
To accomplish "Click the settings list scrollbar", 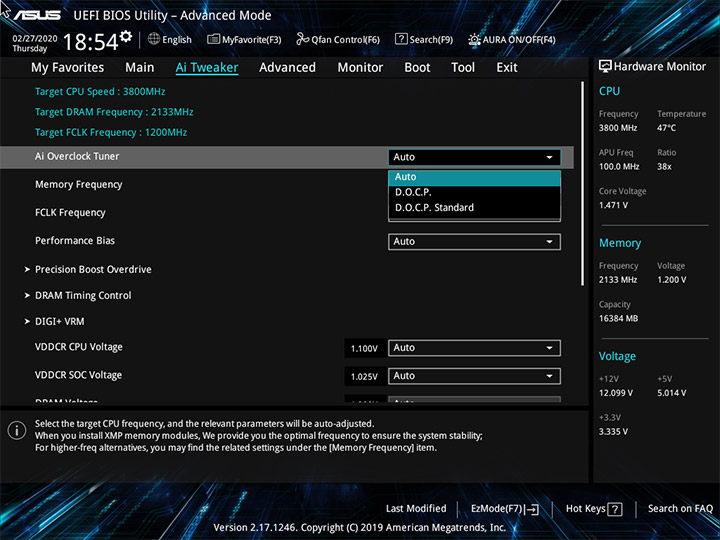I will (x=583, y=184).
